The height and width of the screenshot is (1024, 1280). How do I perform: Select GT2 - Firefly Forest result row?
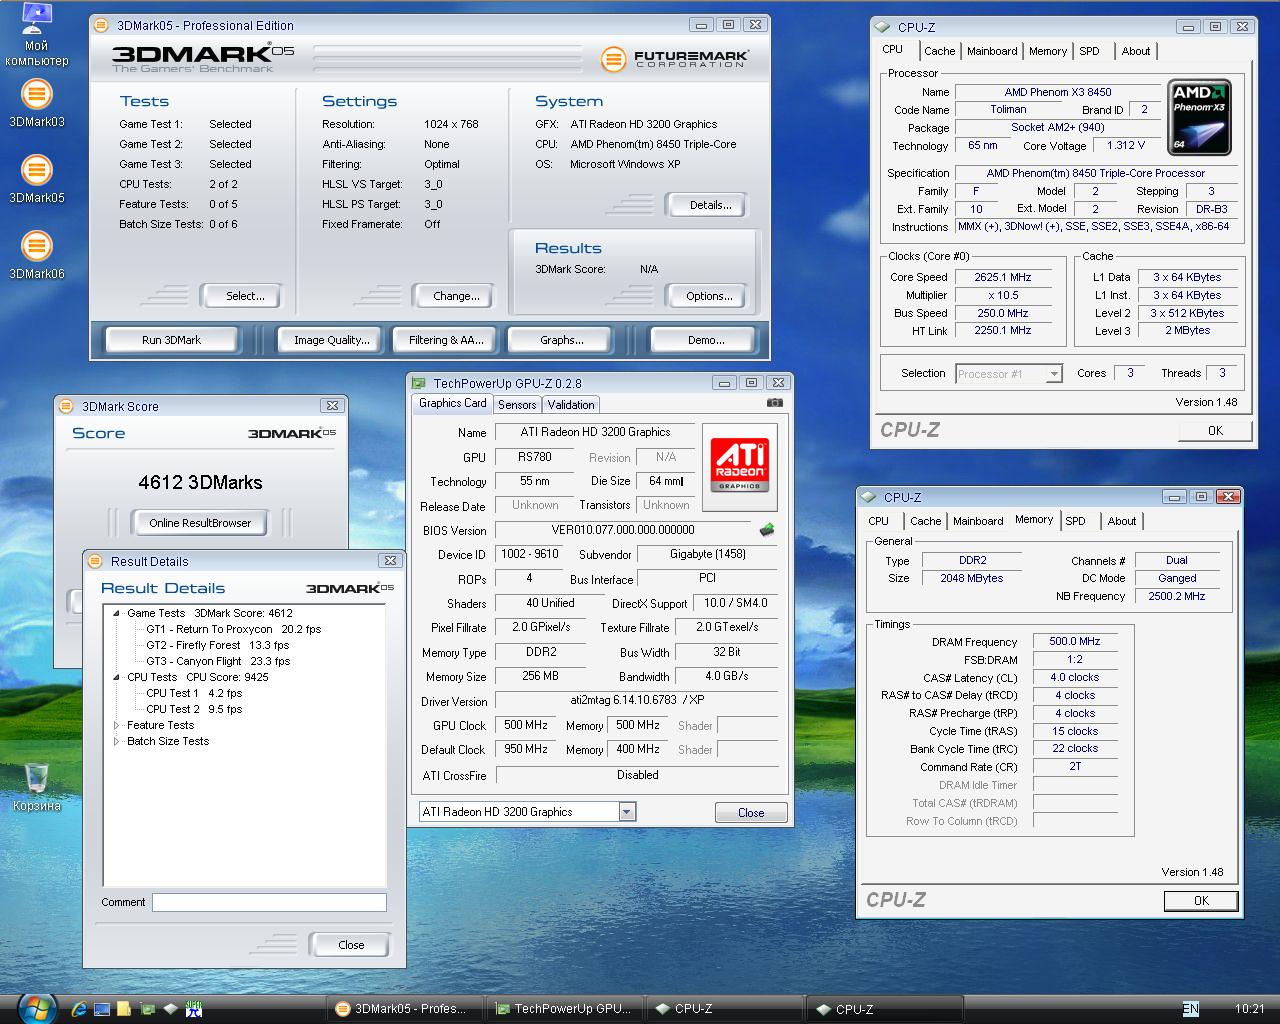(218, 645)
